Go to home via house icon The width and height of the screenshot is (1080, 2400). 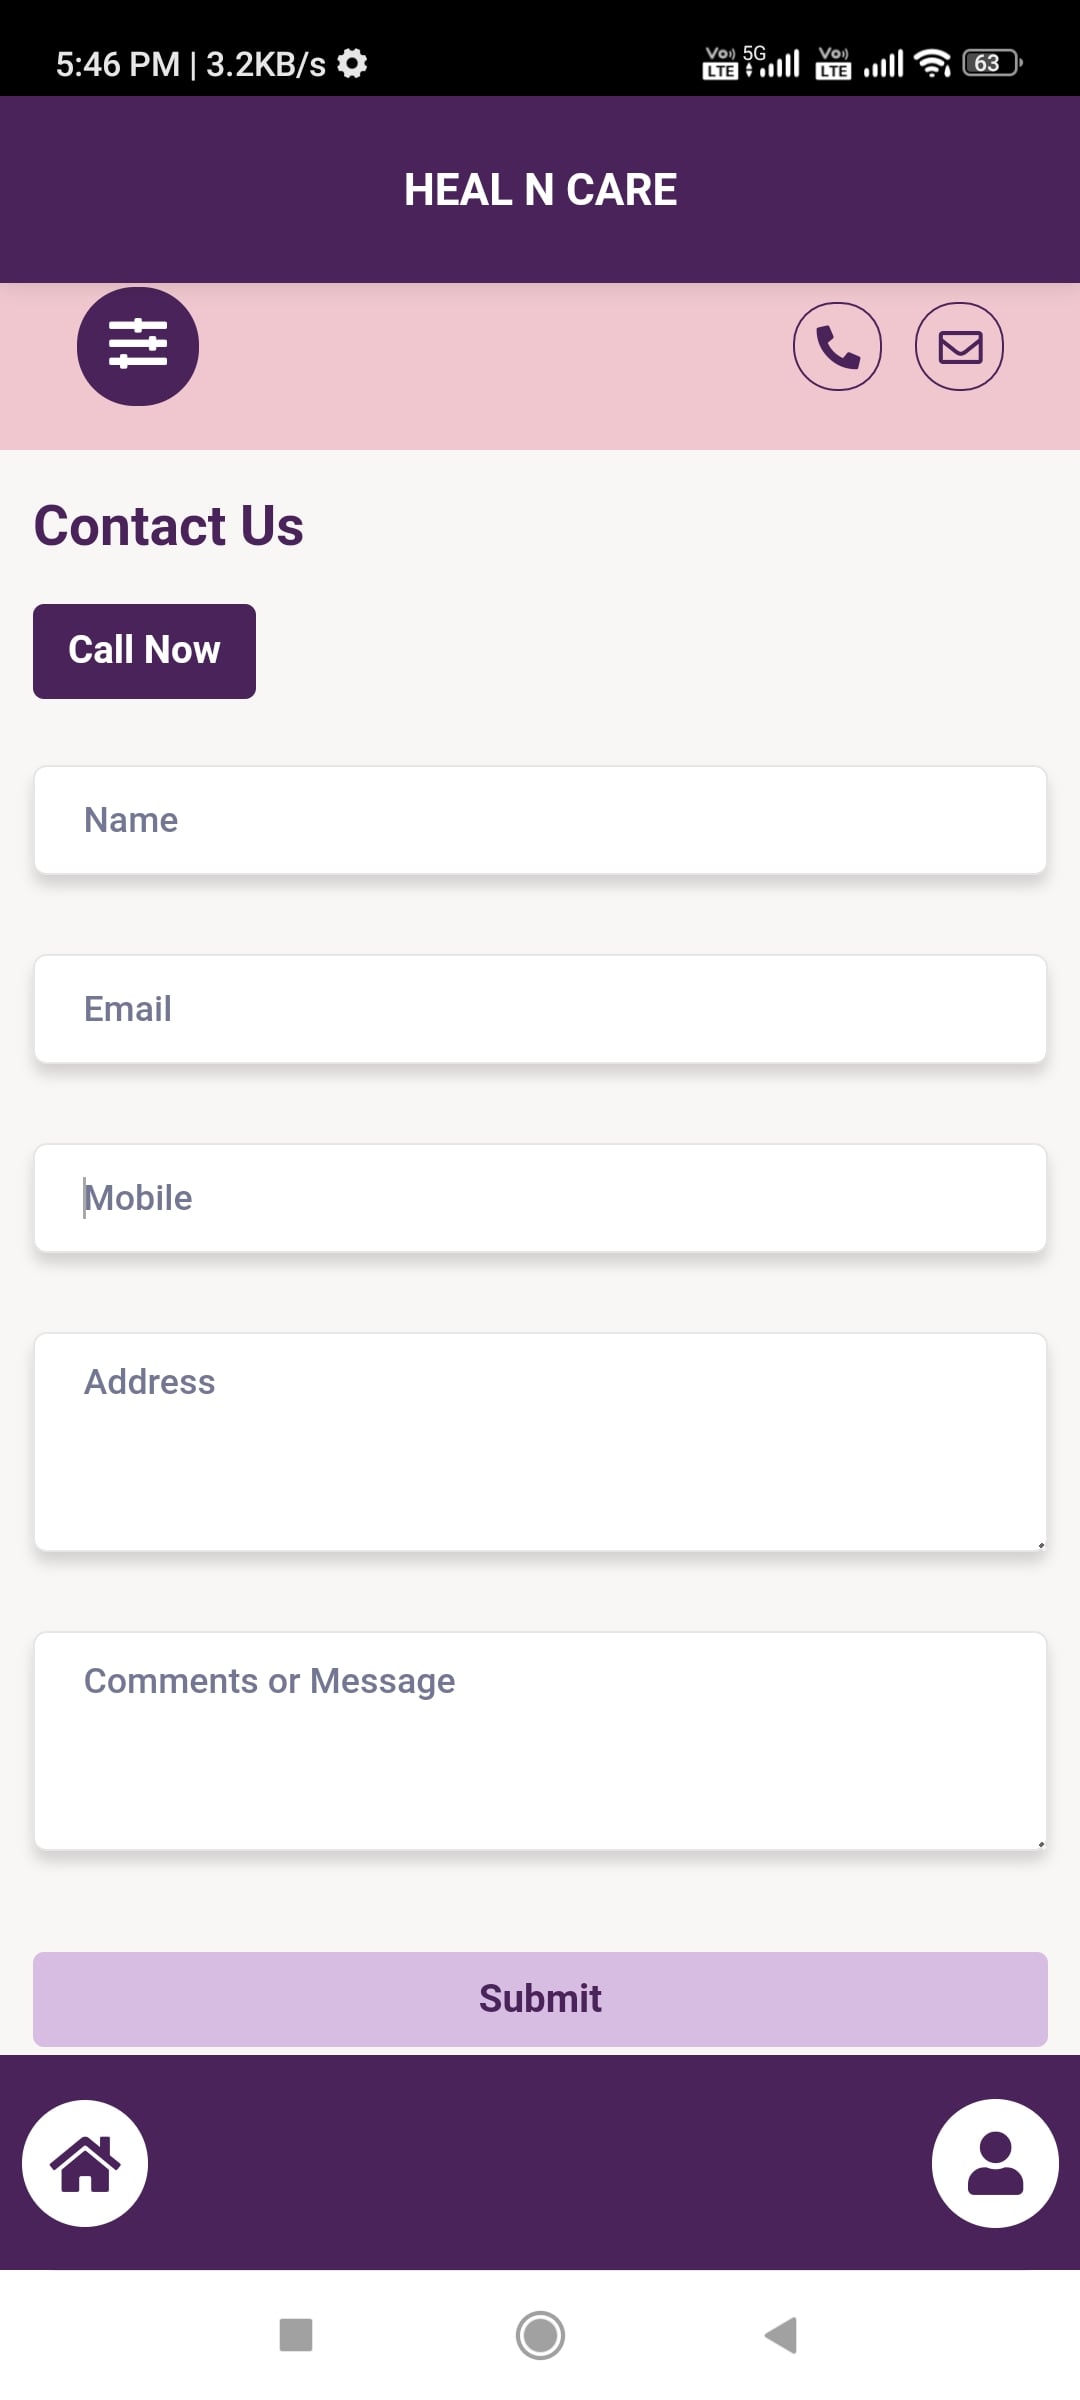click(85, 2163)
